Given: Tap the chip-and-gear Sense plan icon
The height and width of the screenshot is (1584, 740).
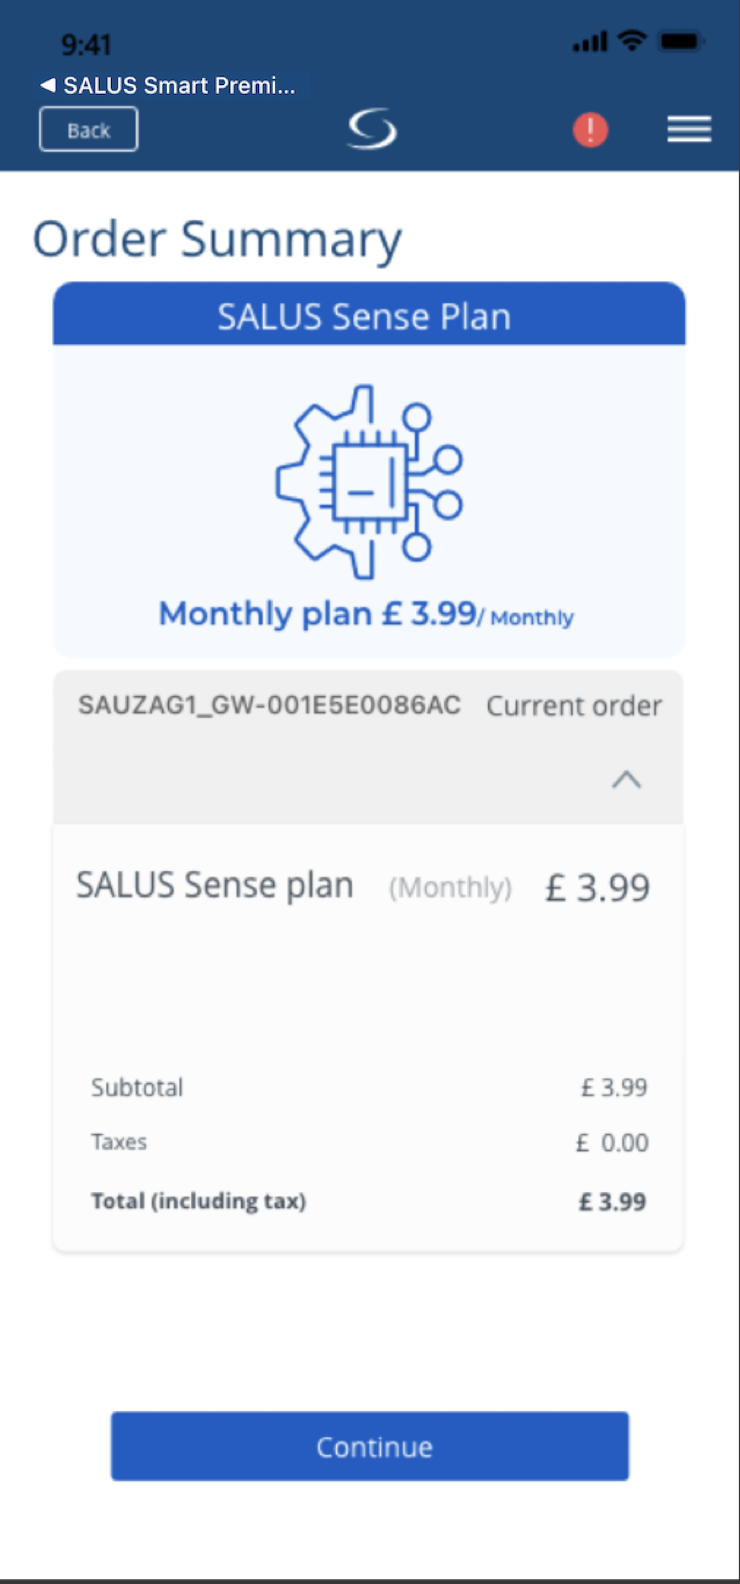Looking at the screenshot, I should (x=369, y=482).
